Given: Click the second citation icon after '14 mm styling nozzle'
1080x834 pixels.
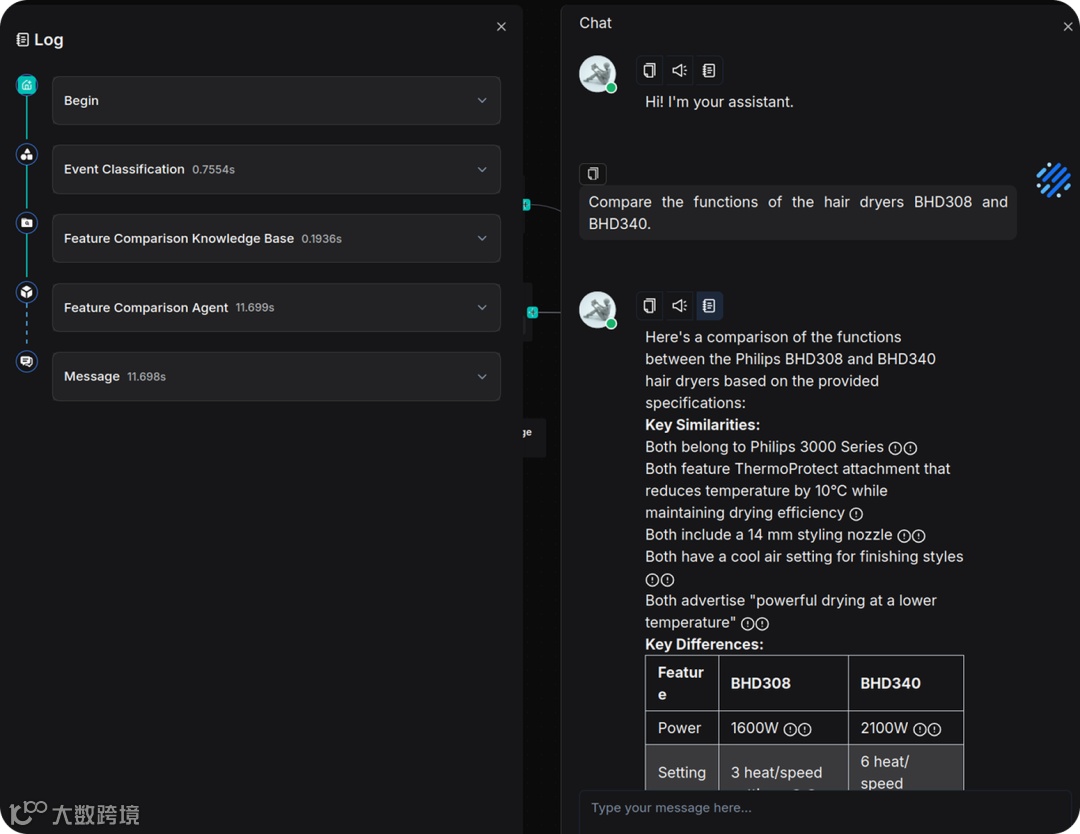Looking at the screenshot, I should coord(918,536).
